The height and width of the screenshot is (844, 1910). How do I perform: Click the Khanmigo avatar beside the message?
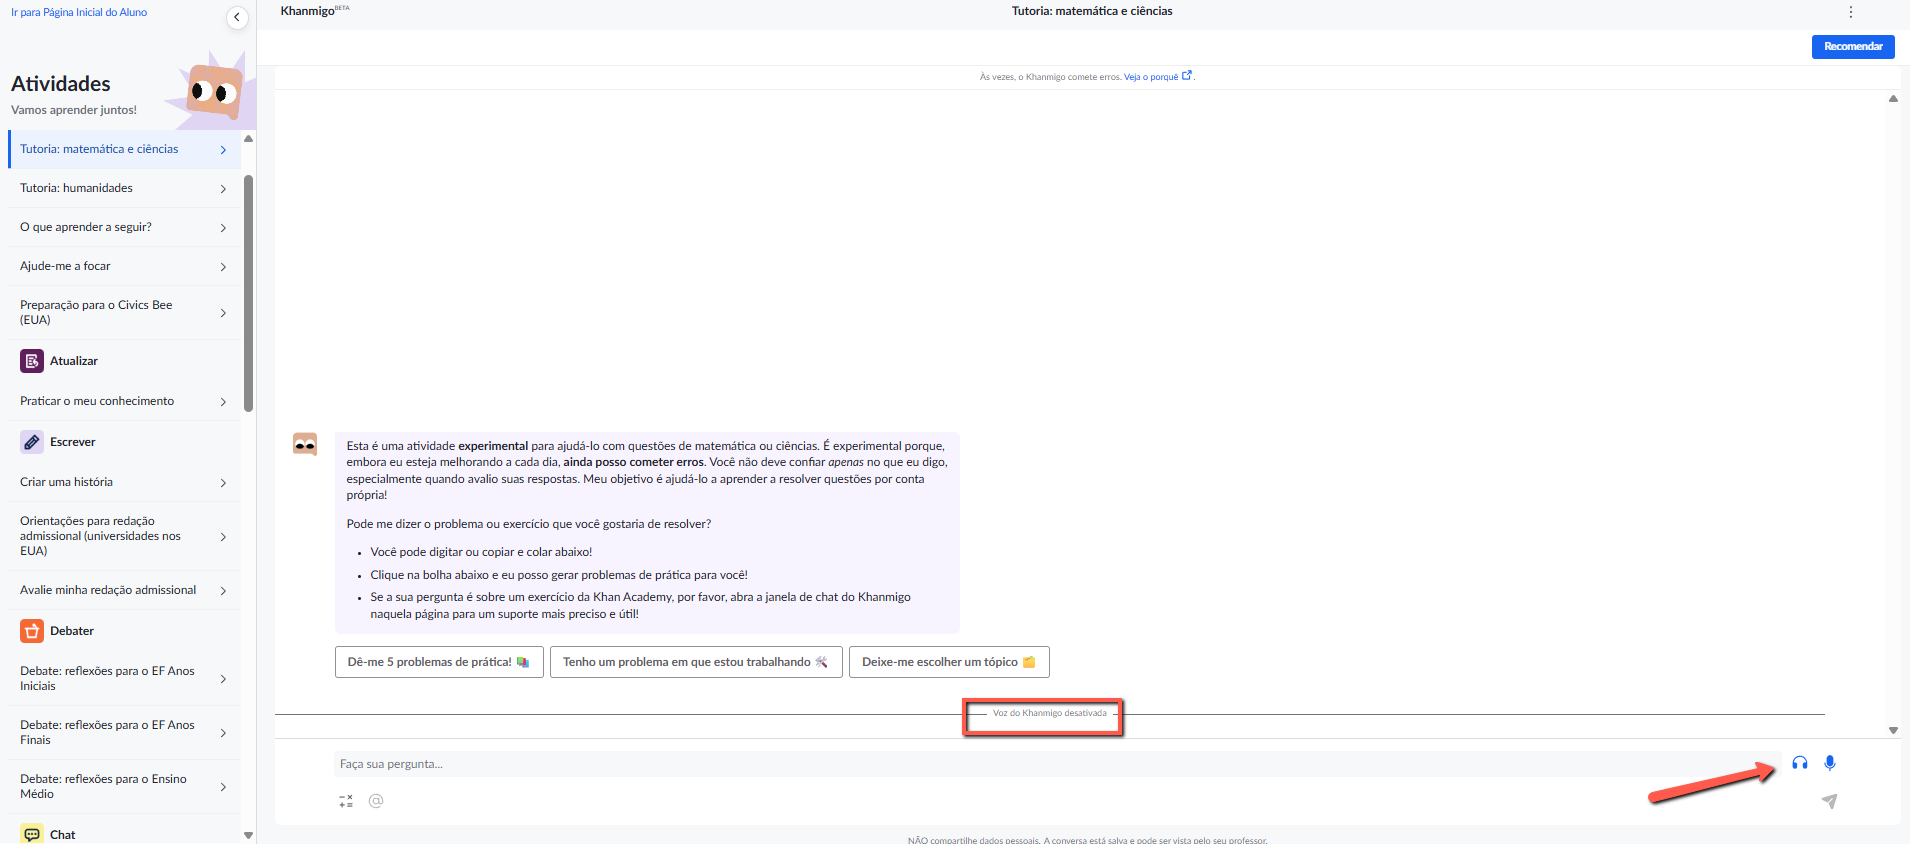point(305,444)
